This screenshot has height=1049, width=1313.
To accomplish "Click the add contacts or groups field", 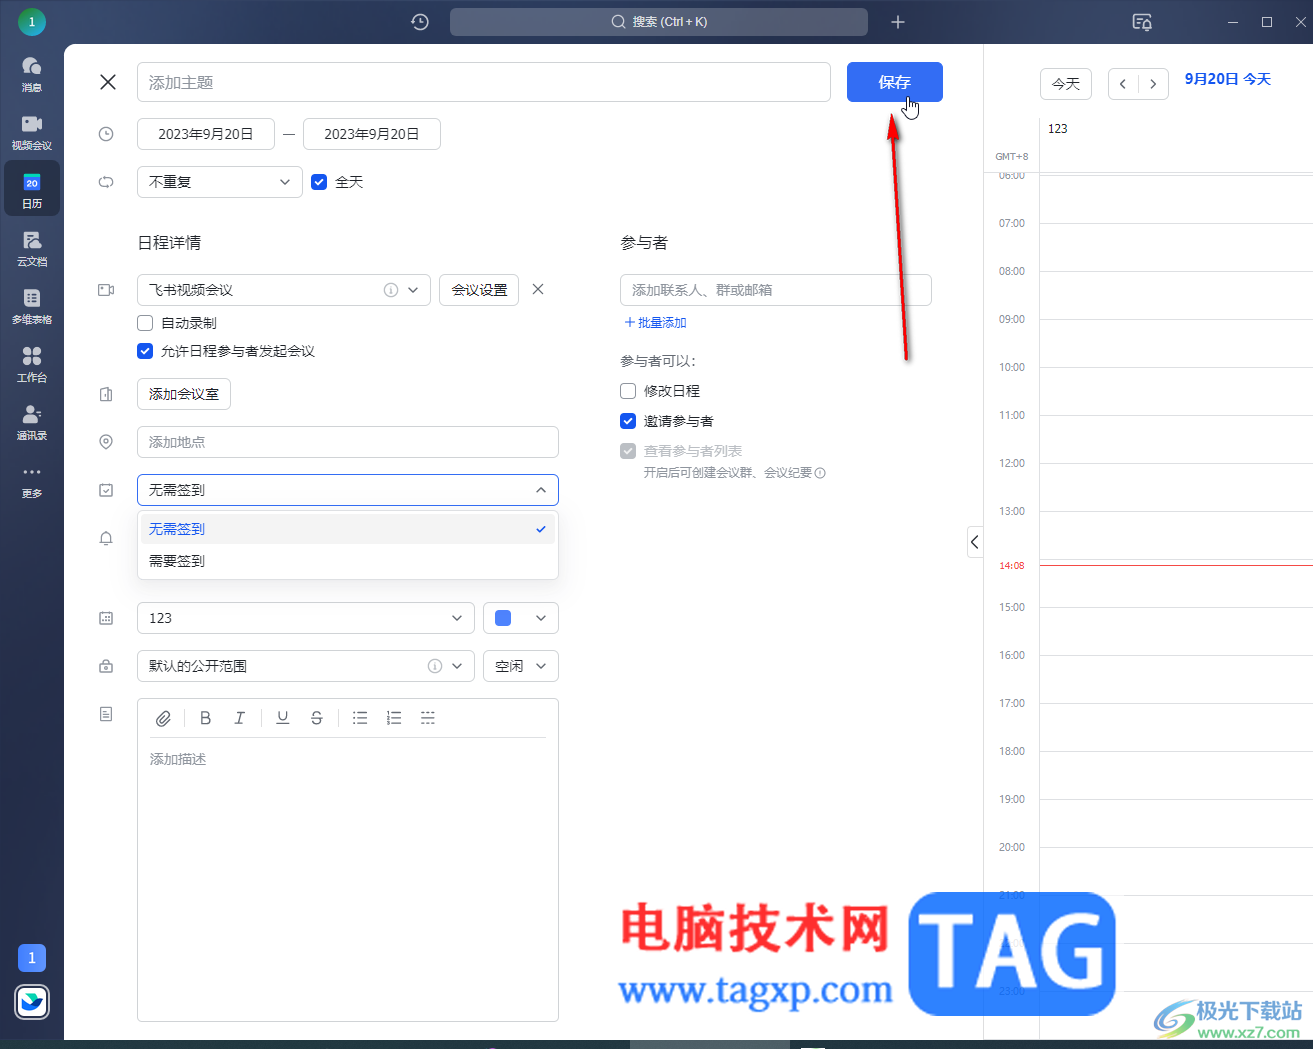I will [x=776, y=290].
